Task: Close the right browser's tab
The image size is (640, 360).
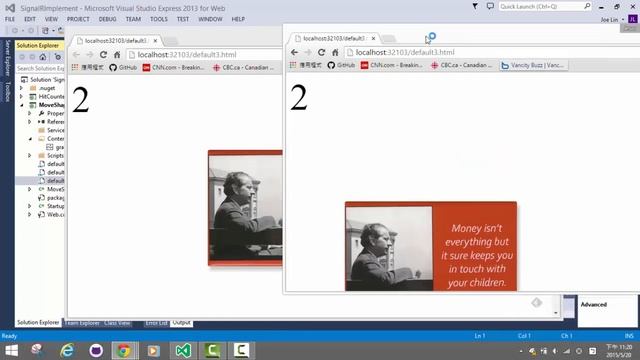Action: click(373, 38)
